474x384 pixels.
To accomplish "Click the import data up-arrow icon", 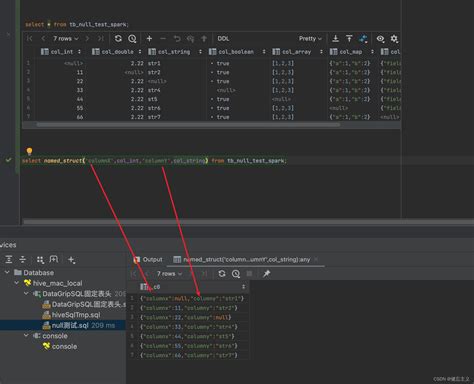I will point(349,39).
